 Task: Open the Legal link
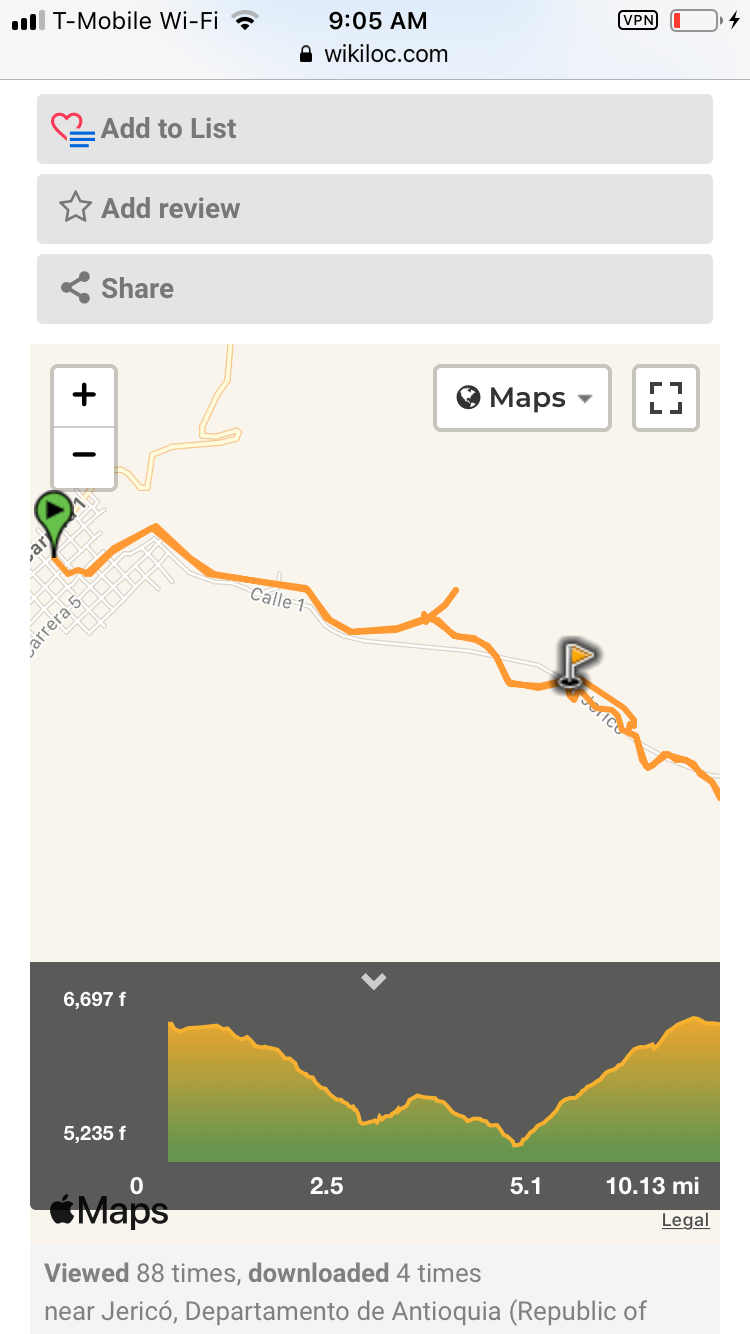point(685,1220)
